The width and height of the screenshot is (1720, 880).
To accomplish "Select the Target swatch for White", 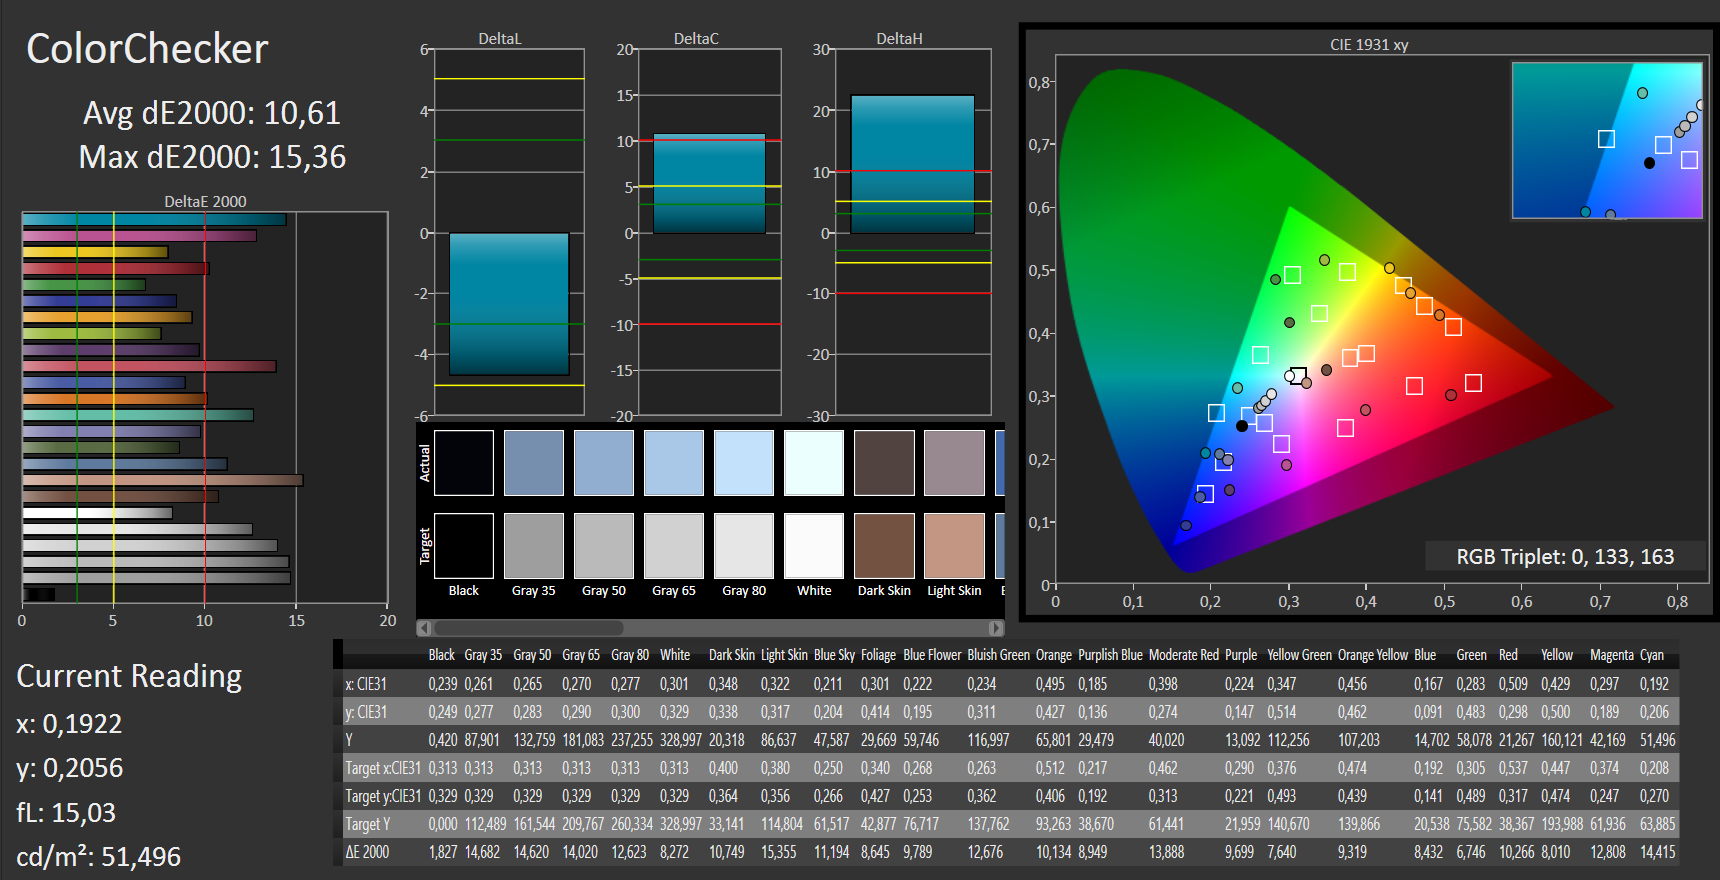I will pos(814,546).
